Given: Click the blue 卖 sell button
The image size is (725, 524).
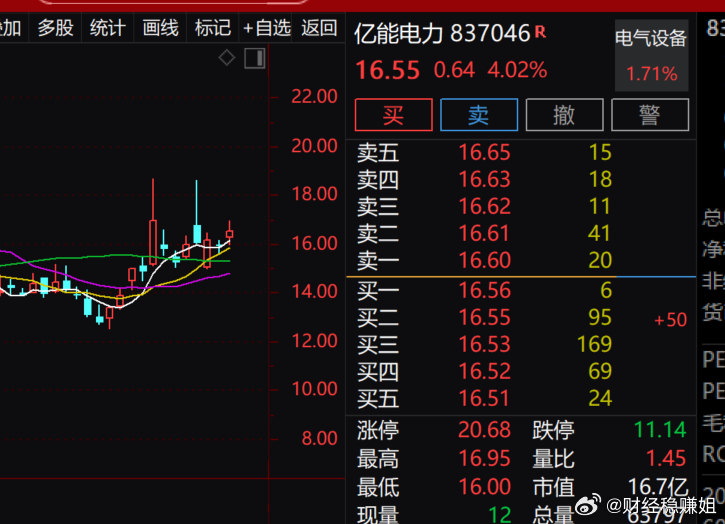Looking at the screenshot, I should pos(479,115).
